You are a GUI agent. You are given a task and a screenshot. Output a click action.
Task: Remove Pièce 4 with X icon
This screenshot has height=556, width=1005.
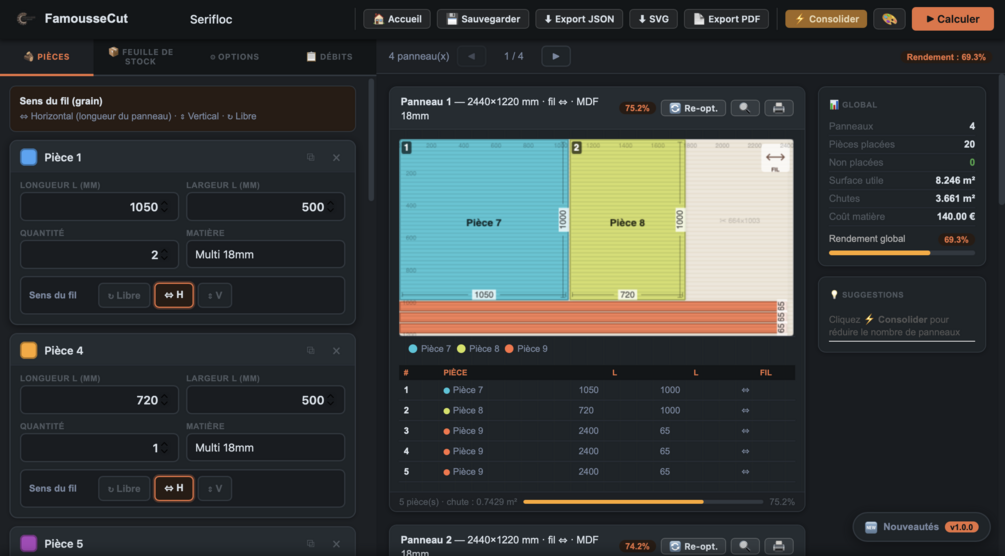[x=336, y=351]
